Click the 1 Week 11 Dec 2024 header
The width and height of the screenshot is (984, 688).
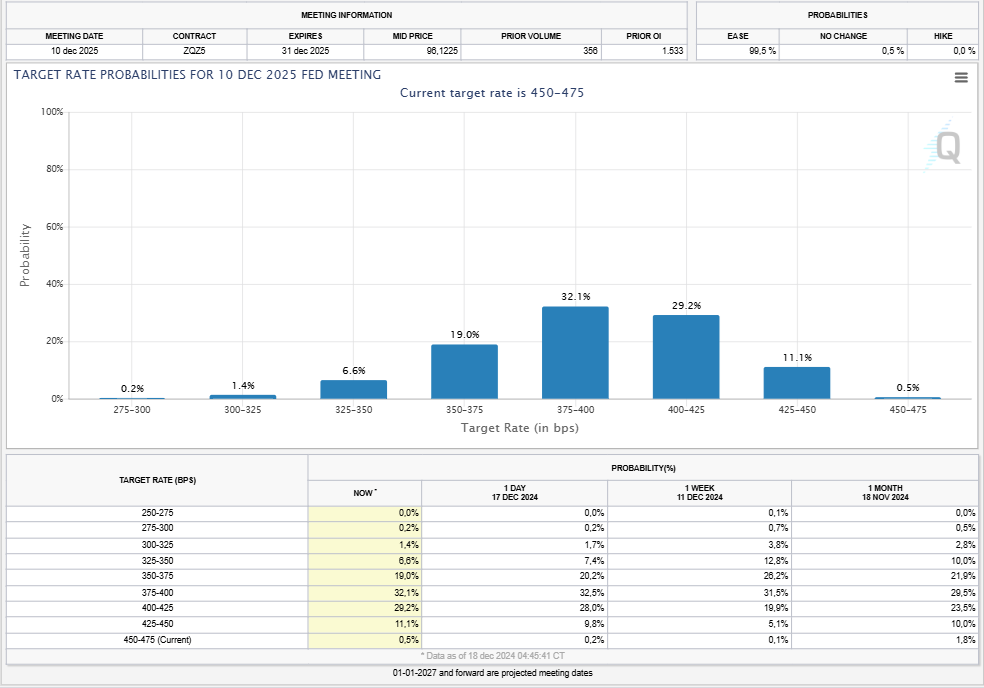coord(699,493)
